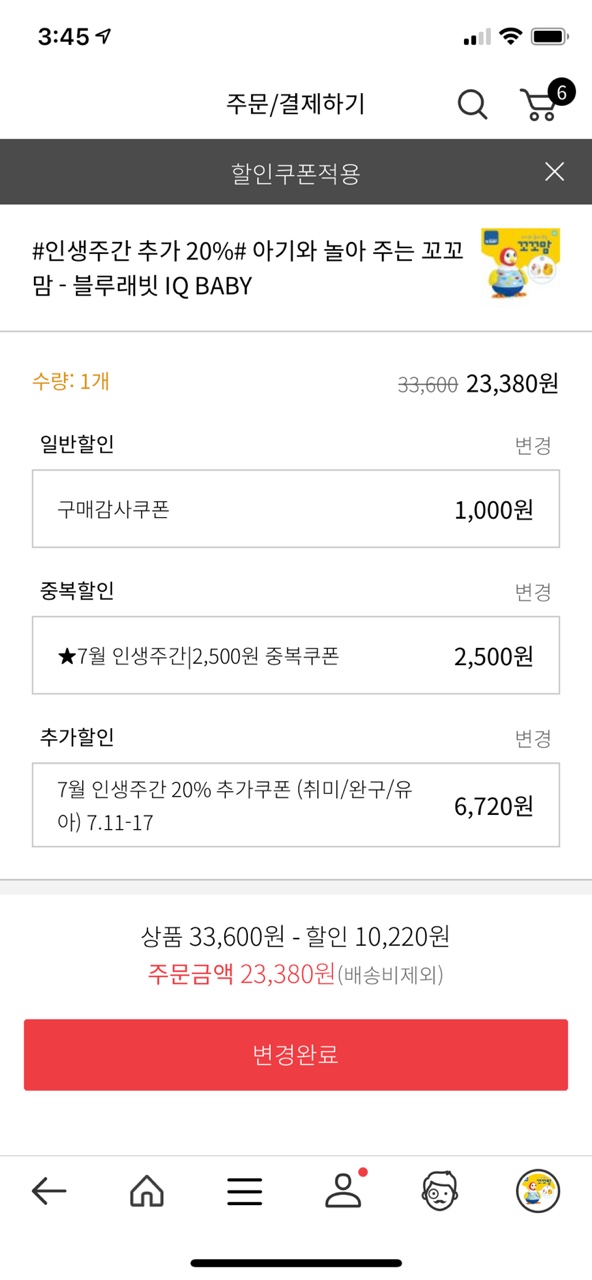The width and height of the screenshot is (592, 1280).
Task: Change the 일반할인 coupon via 변경
Action: (533, 446)
